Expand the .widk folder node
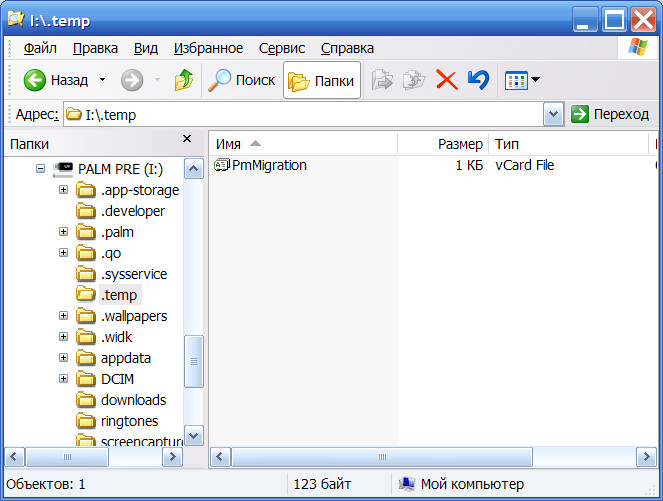The height and width of the screenshot is (501, 663). click(63, 337)
